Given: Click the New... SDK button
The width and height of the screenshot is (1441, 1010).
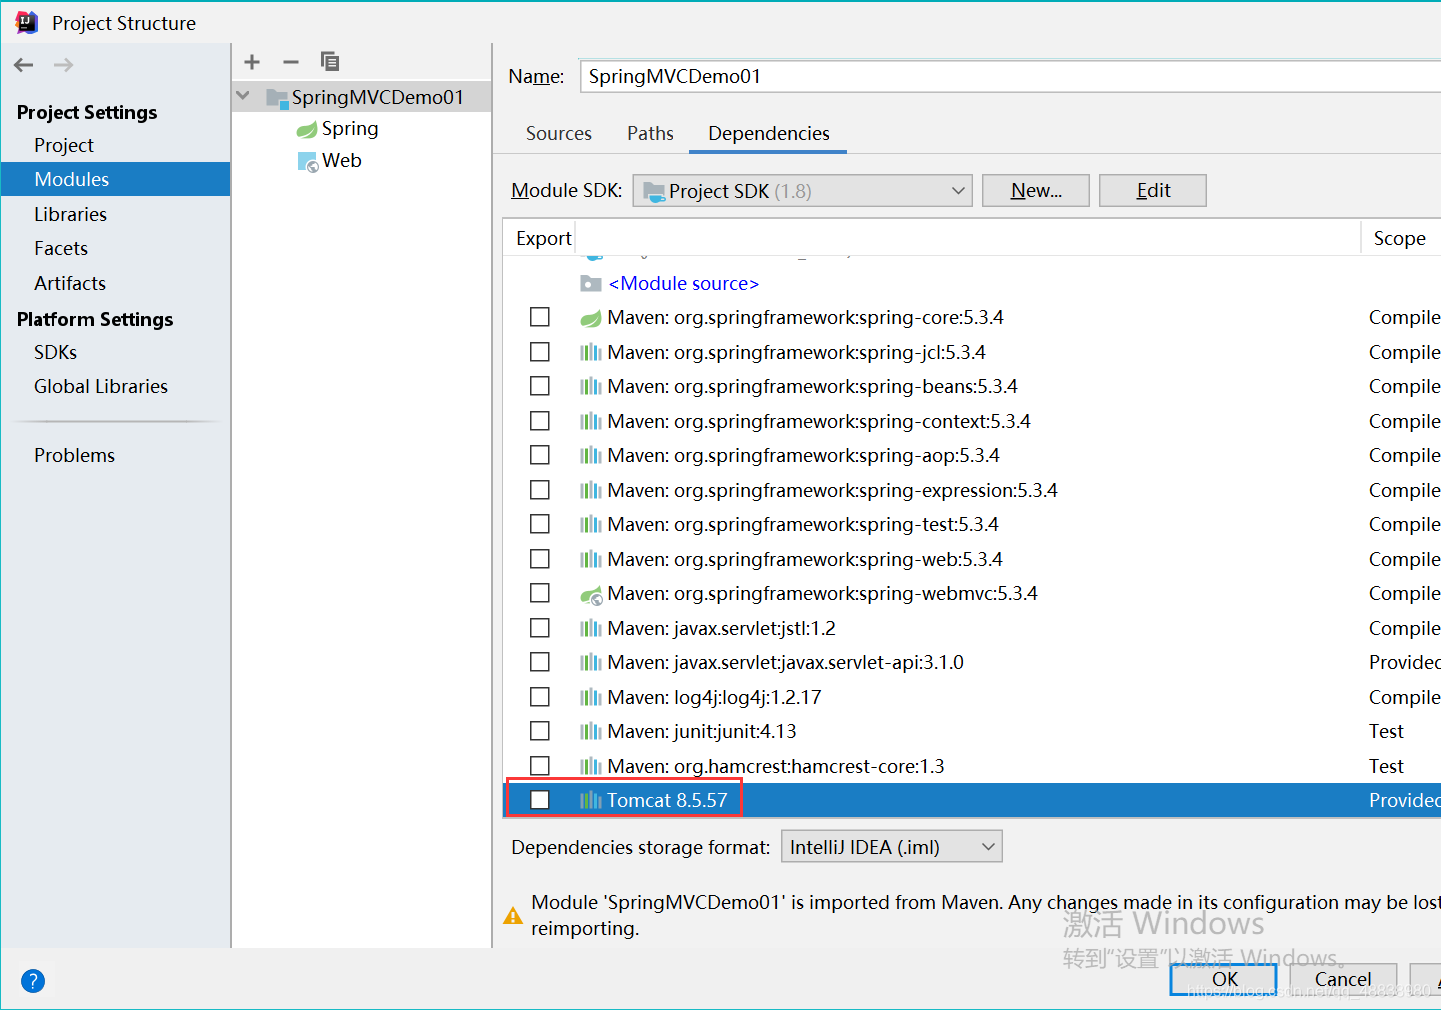Looking at the screenshot, I should 1036,191.
